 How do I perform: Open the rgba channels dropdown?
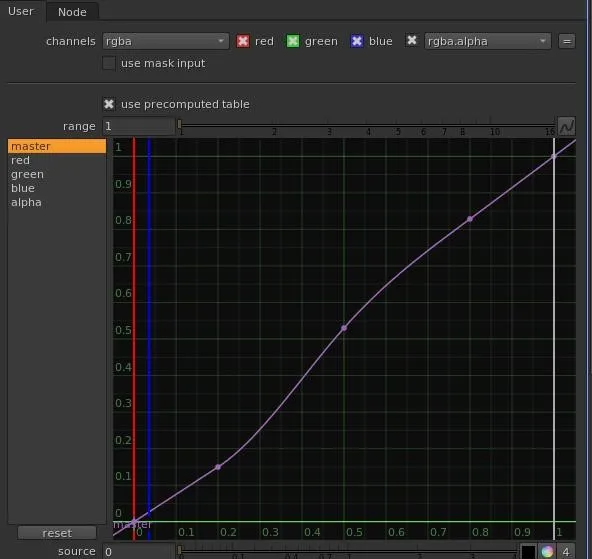point(165,41)
